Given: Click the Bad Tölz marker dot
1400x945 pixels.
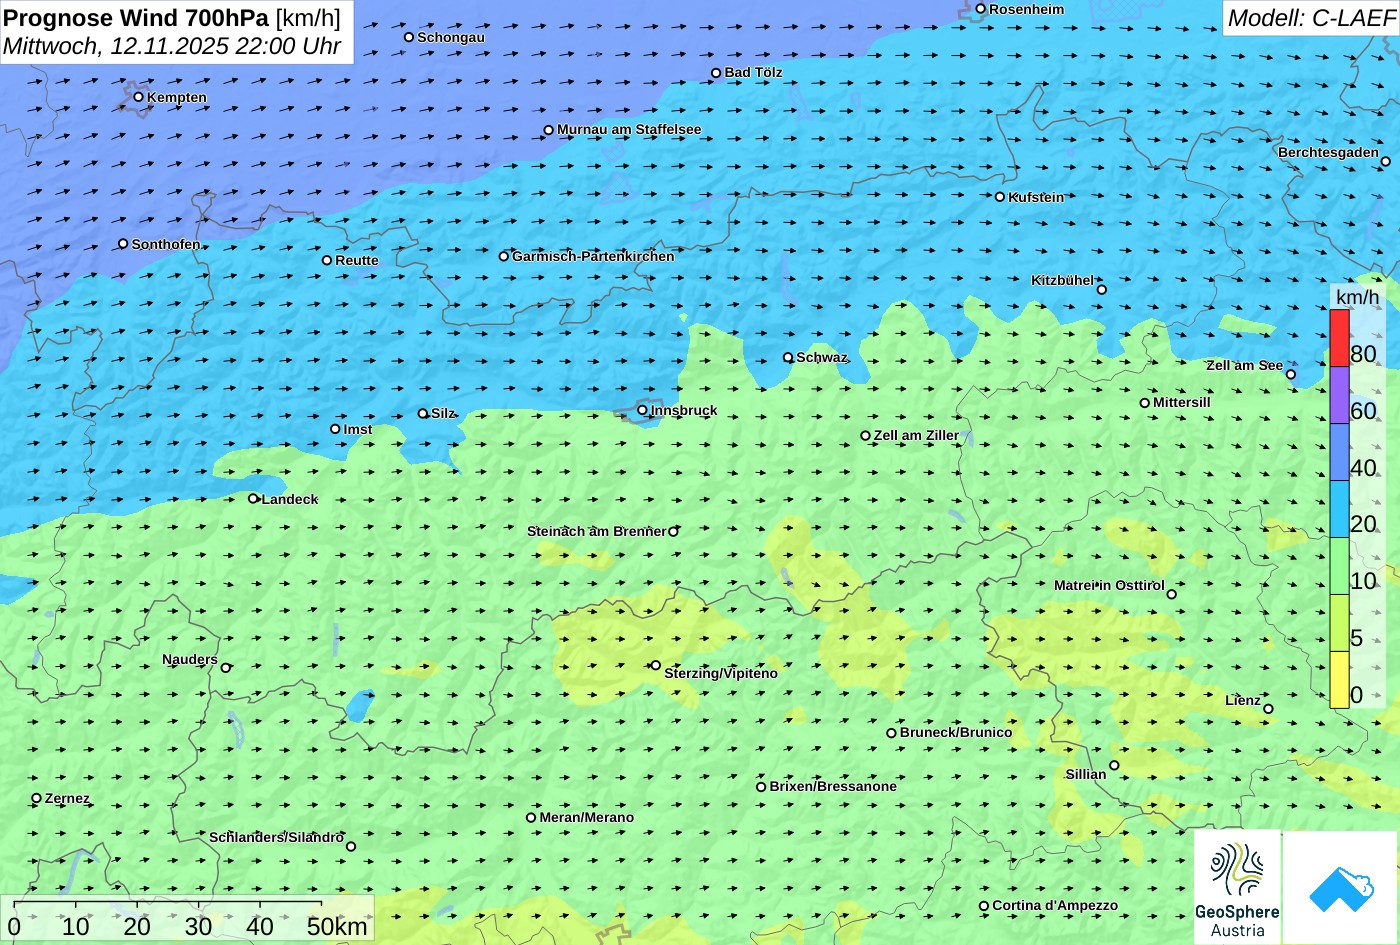Looking at the screenshot, I should coord(716,73).
